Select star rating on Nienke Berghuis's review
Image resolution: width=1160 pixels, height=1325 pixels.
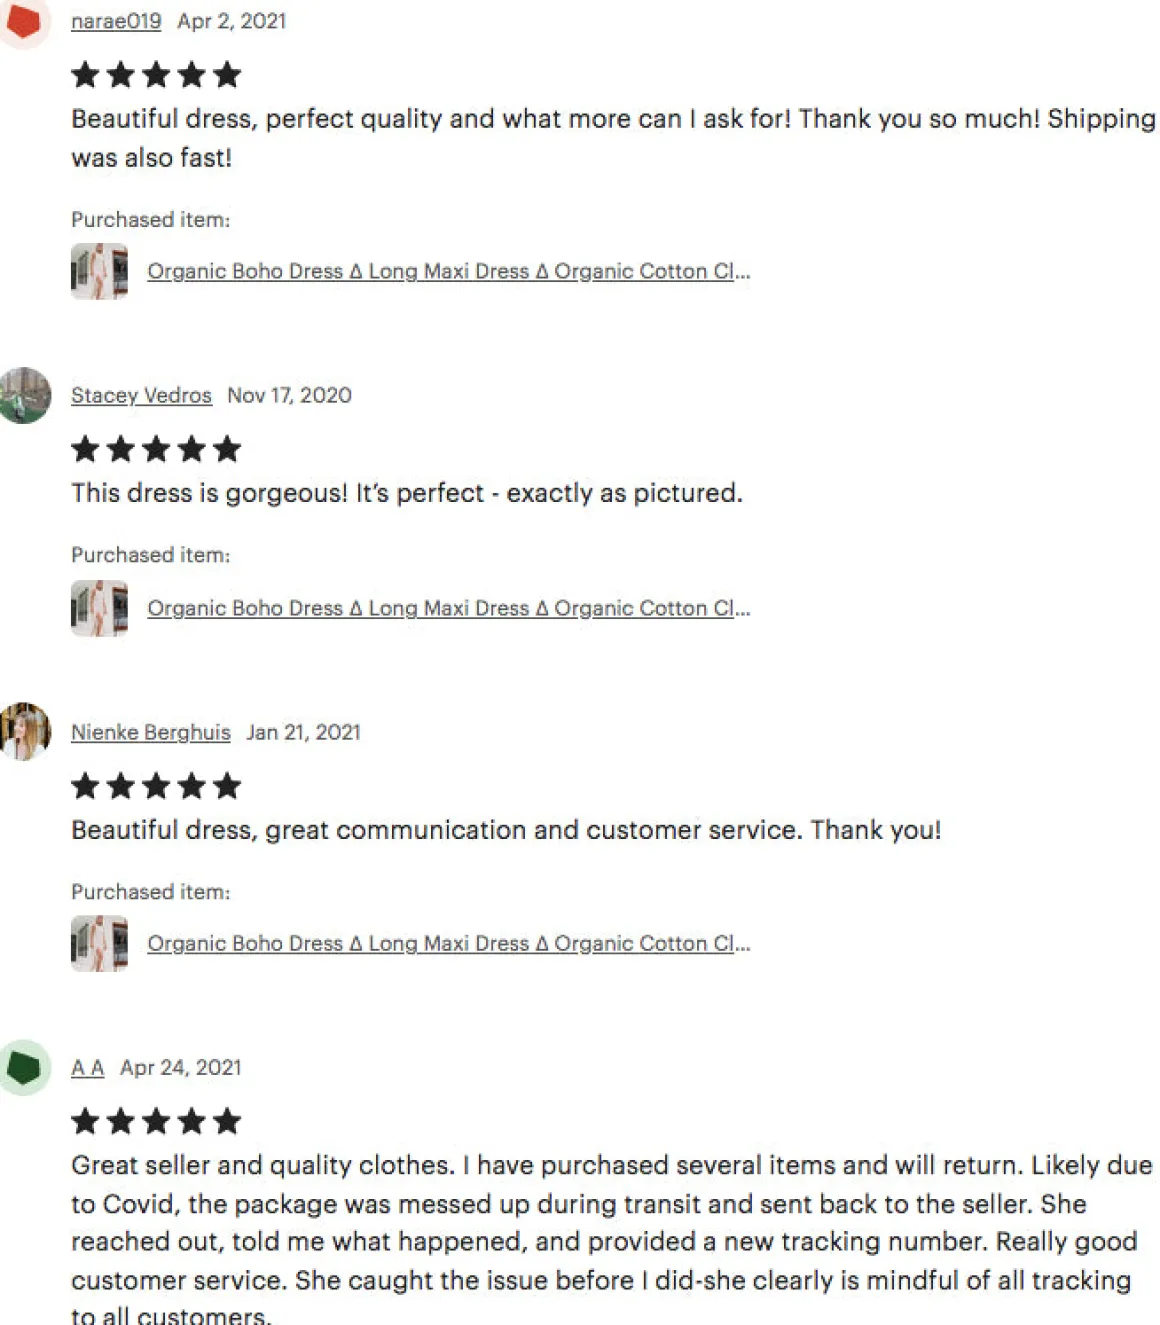(156, 786)
